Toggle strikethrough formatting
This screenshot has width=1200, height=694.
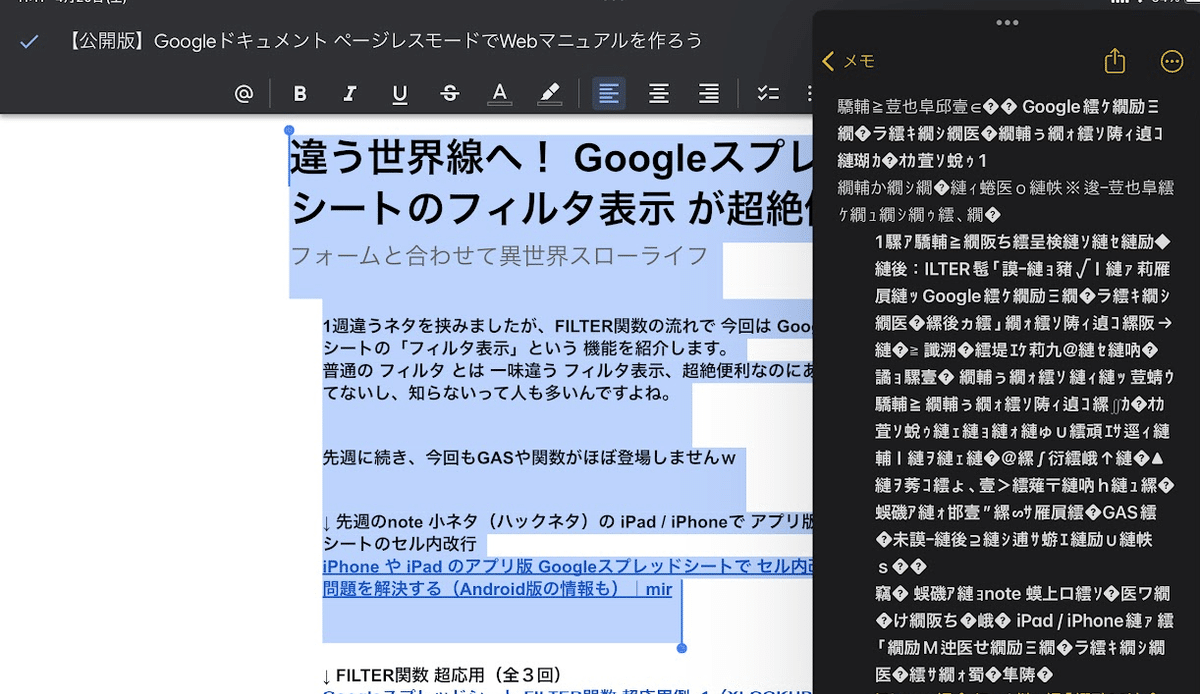pos(450,93)
